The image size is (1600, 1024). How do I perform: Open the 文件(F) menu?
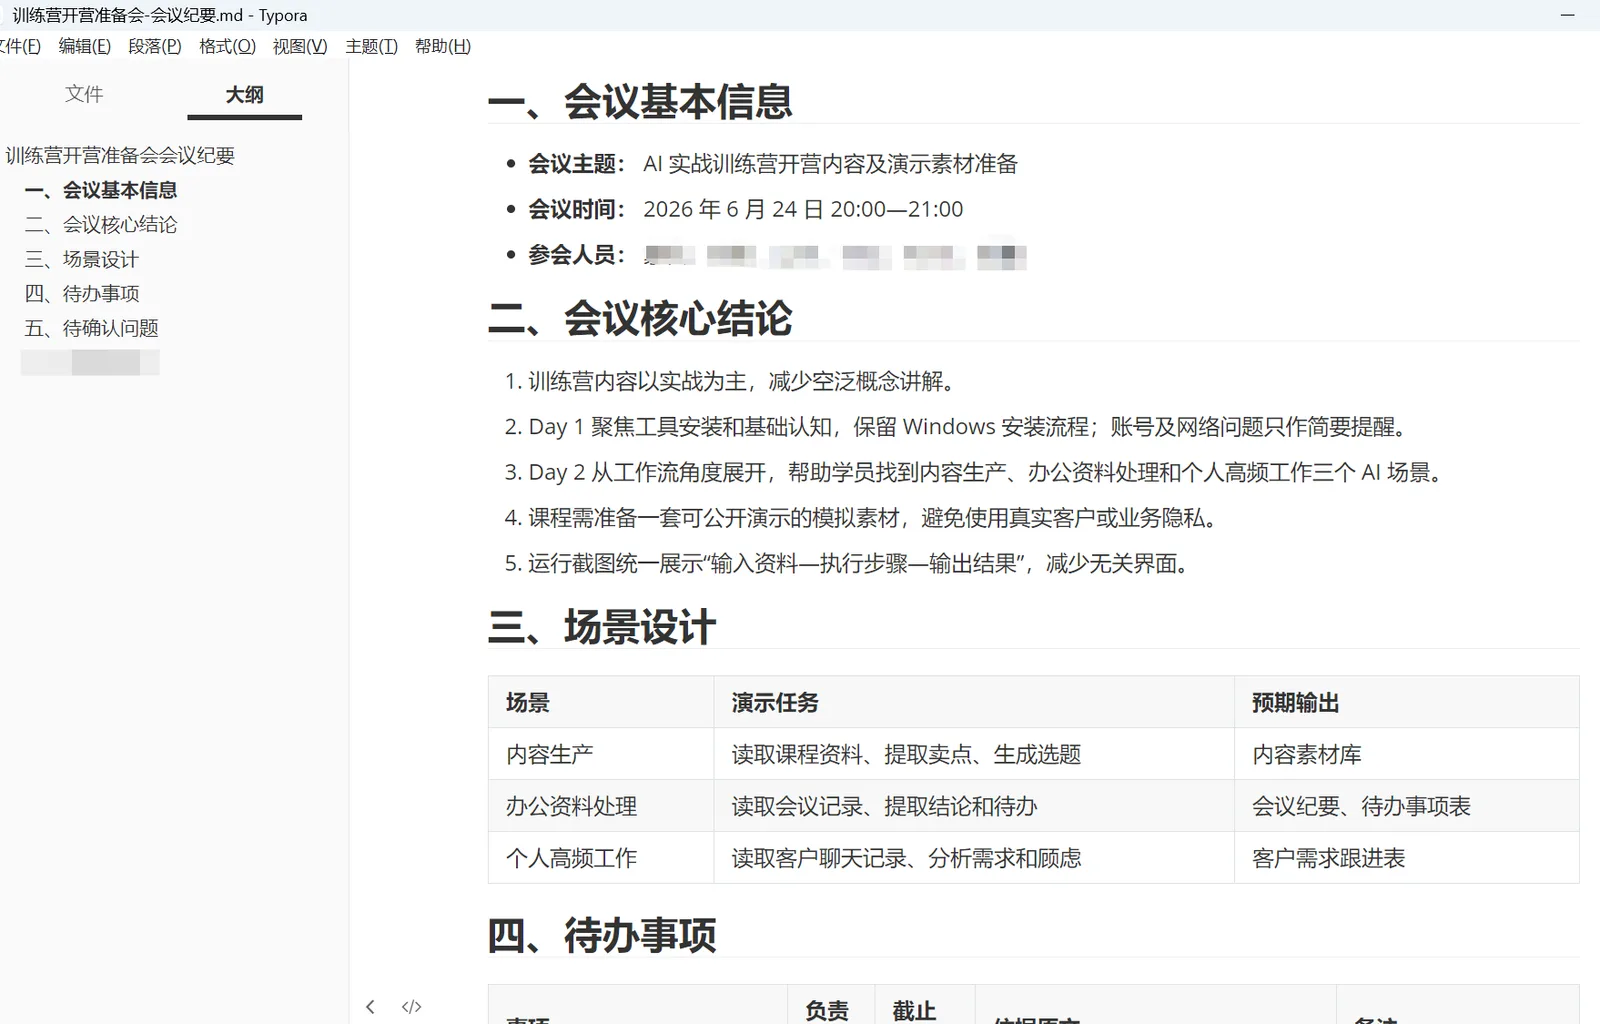point(19,46)
